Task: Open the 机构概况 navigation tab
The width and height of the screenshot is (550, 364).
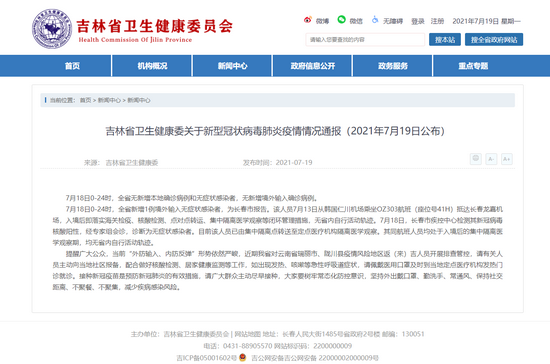Action: pos(152,66)
